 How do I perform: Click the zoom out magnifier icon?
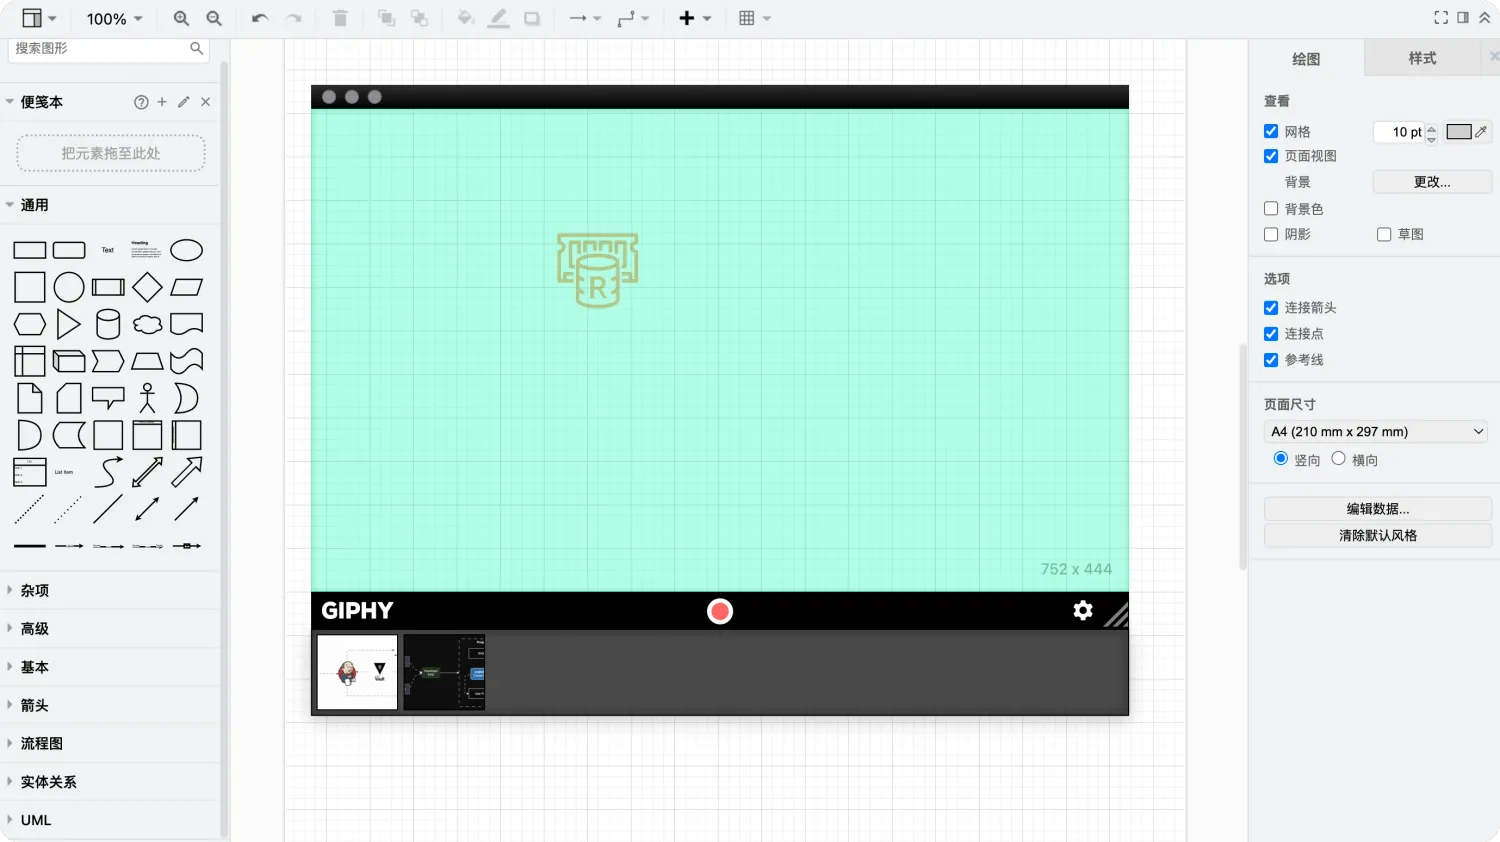coord(214,18)
